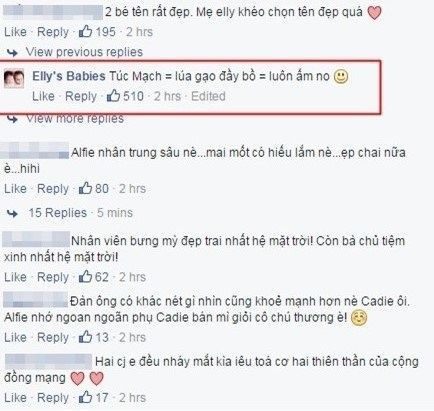Reply to the Hai cj e đều nháy mắt comment
This screenshot has height=411, width=434.
[x=53, y=397]
